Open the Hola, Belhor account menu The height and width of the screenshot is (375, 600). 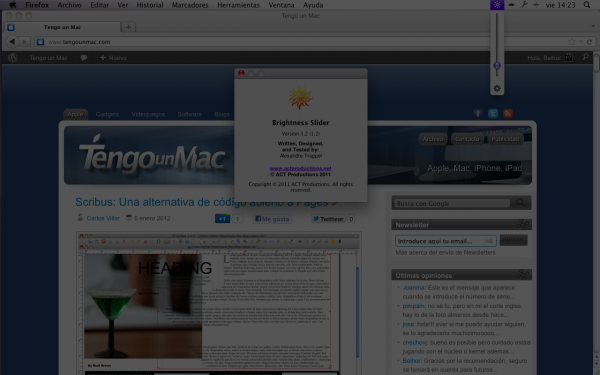point(549,58)
